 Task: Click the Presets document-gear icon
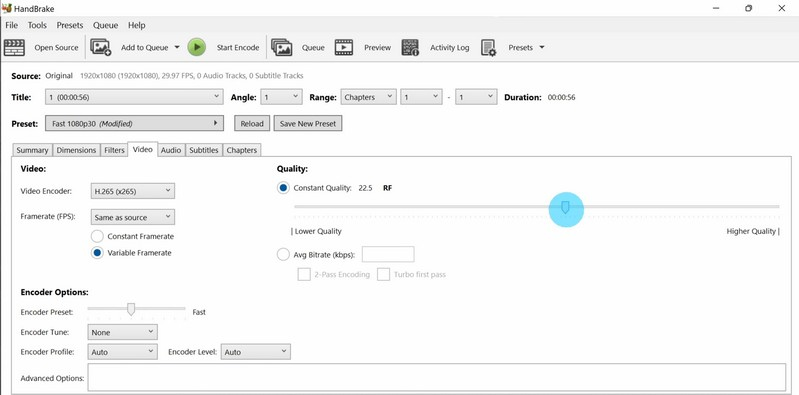(489, 47)
